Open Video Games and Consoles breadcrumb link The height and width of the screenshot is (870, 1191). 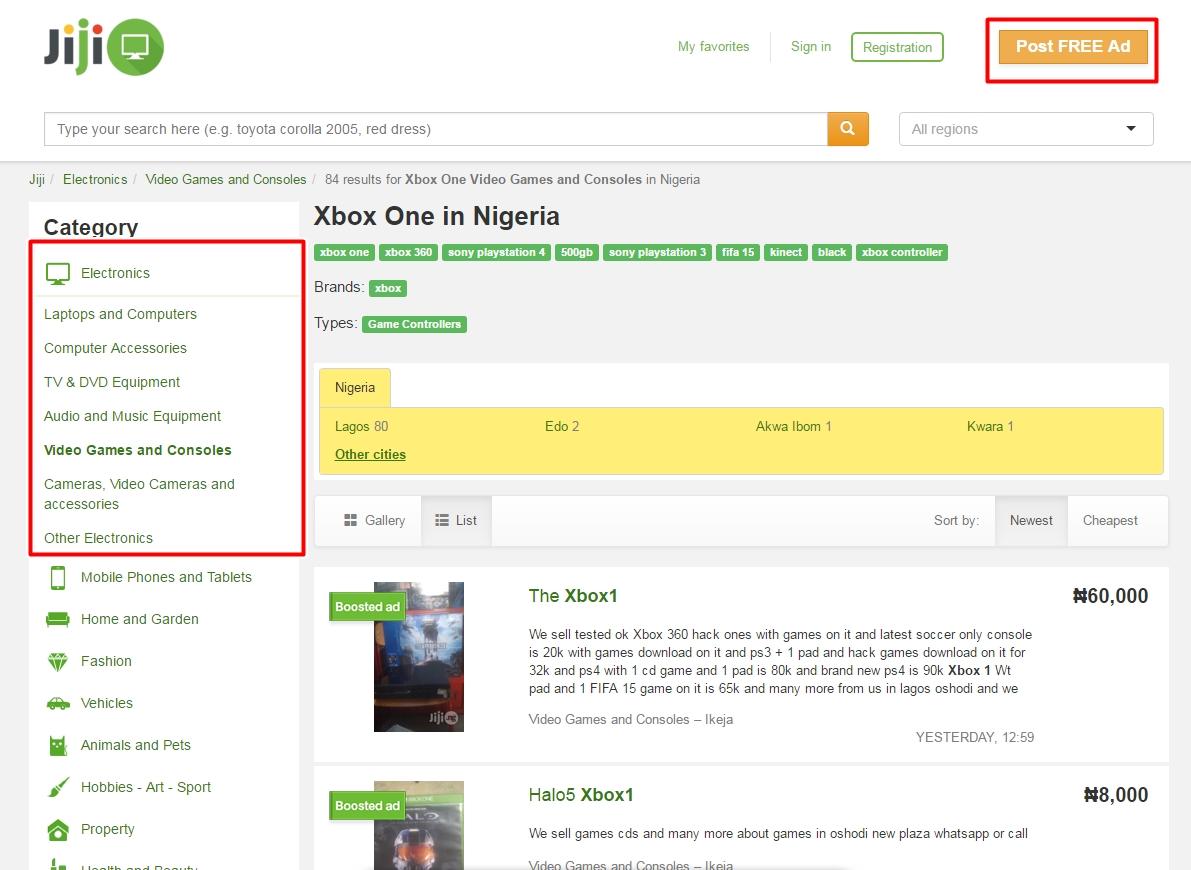coord(226,179)
